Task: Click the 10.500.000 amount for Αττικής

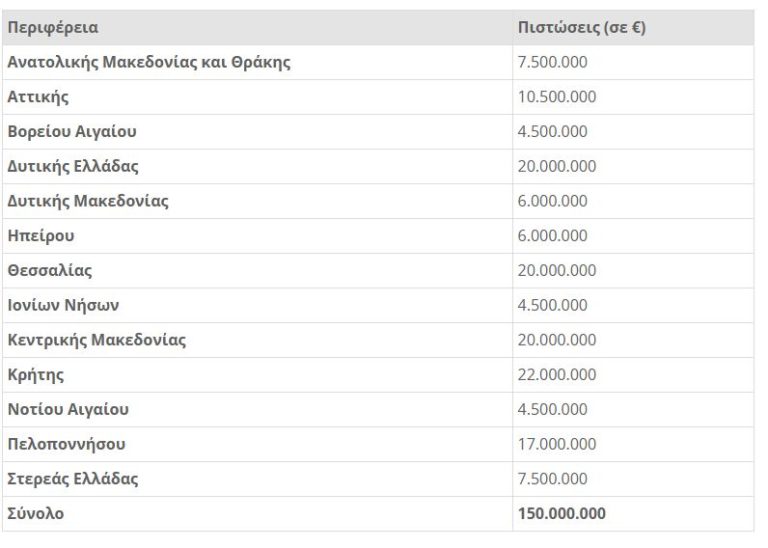Action: [556, 97]
